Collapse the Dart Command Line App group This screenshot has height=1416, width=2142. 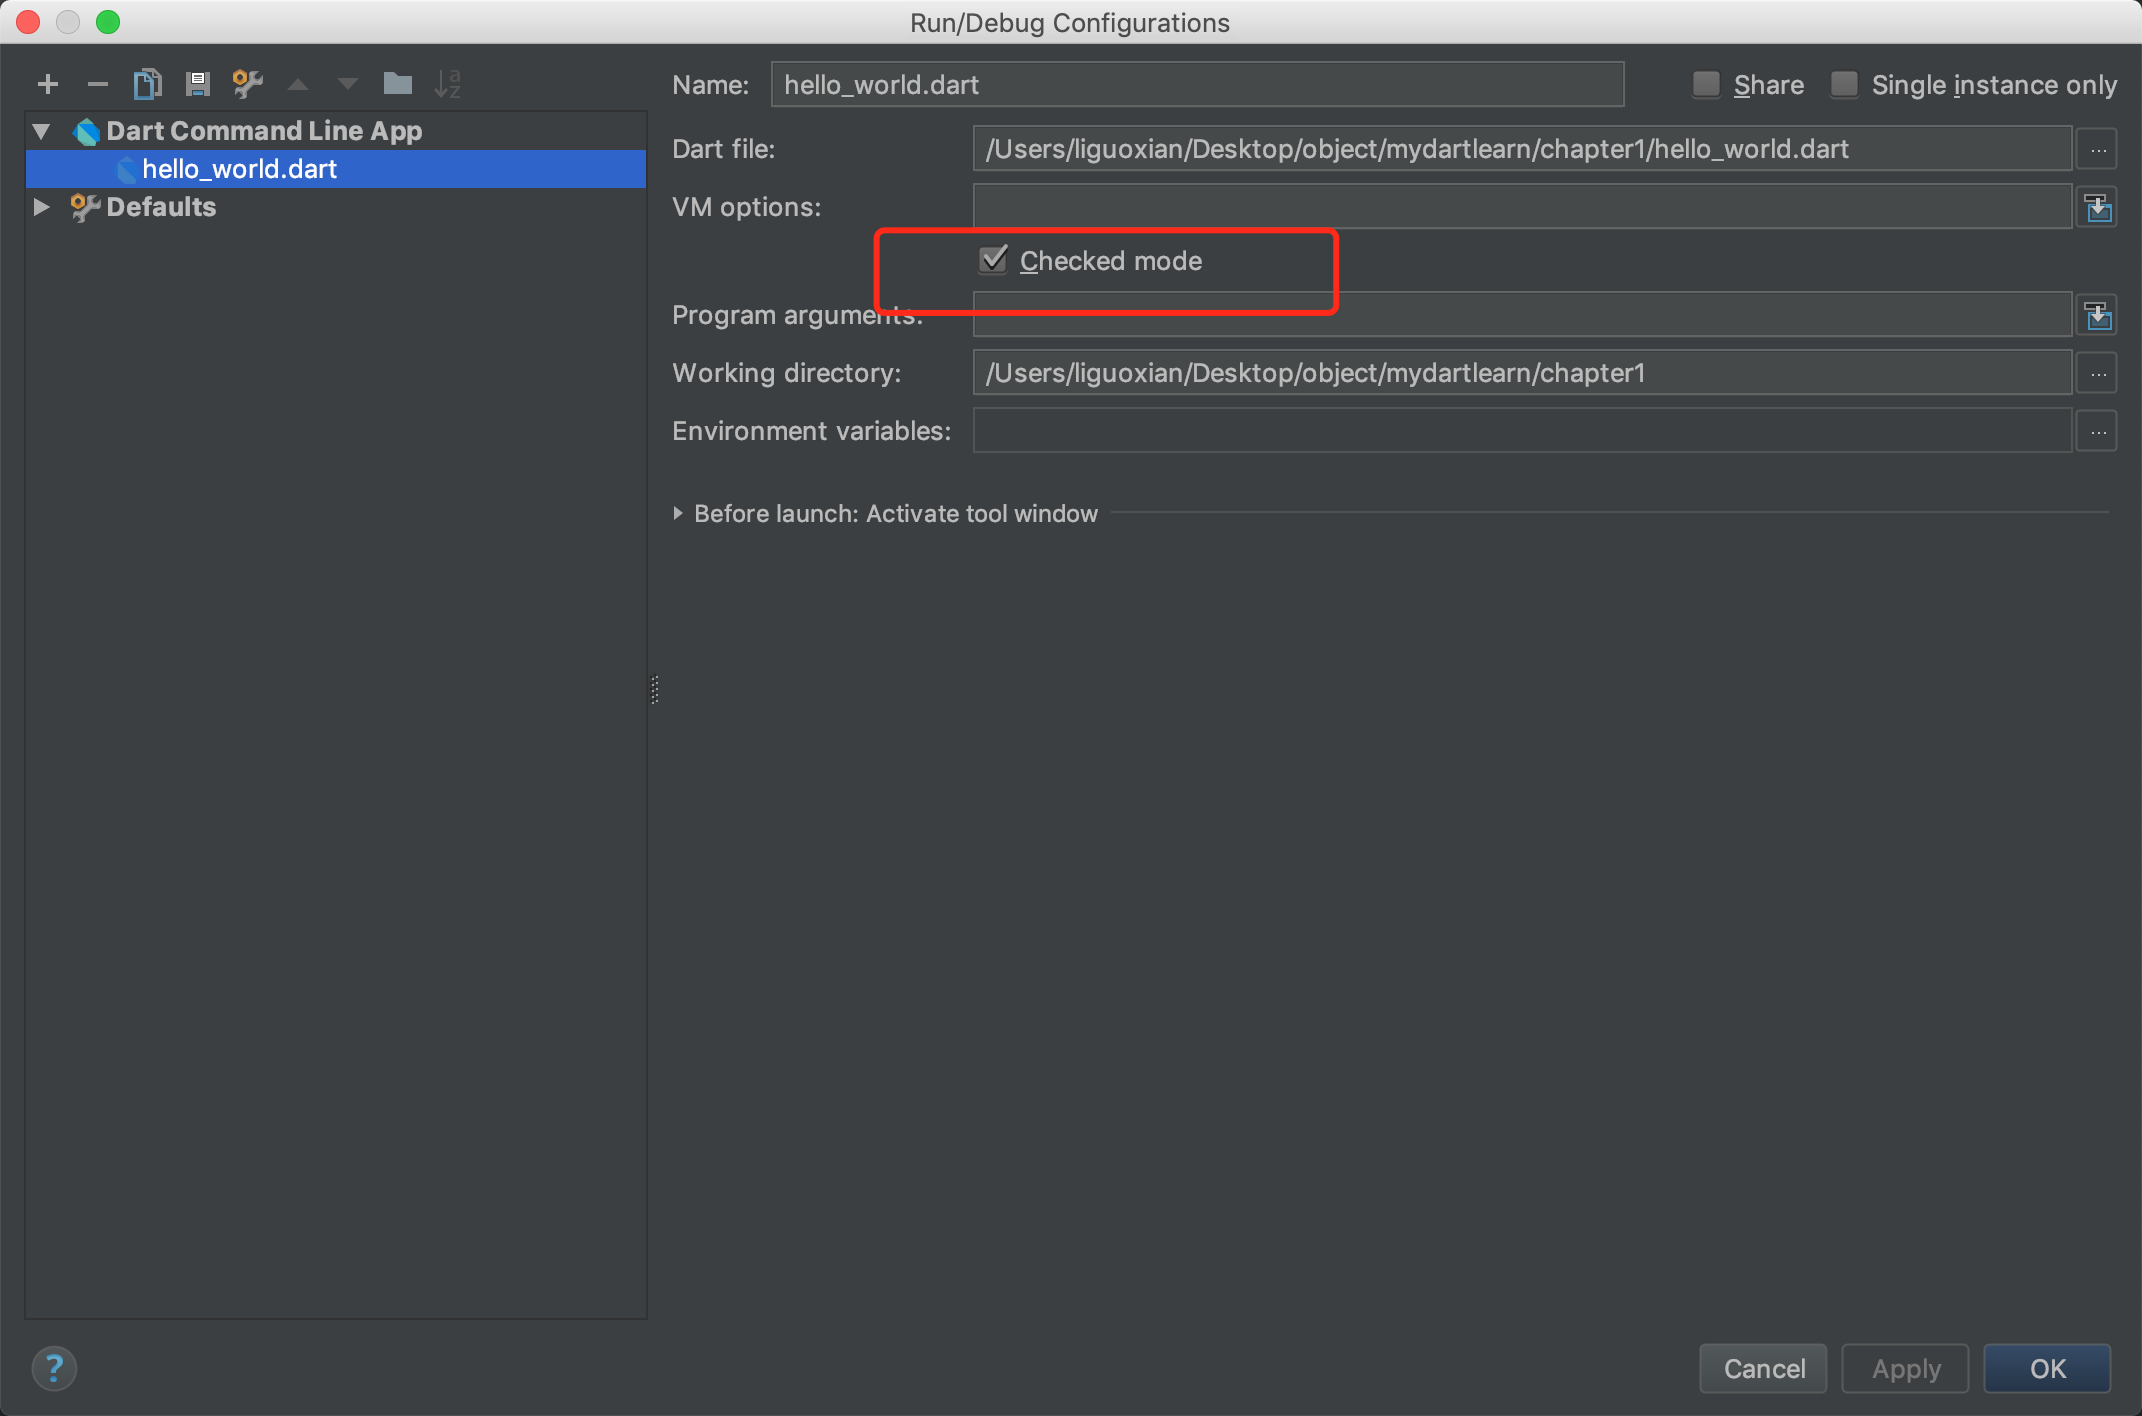41,131
